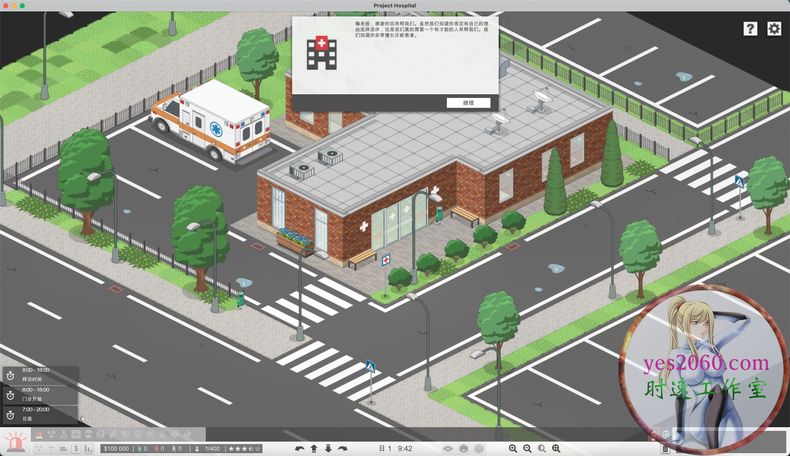
Task: Go up one floor with up arrow
Action: click(x=314, y=449)
